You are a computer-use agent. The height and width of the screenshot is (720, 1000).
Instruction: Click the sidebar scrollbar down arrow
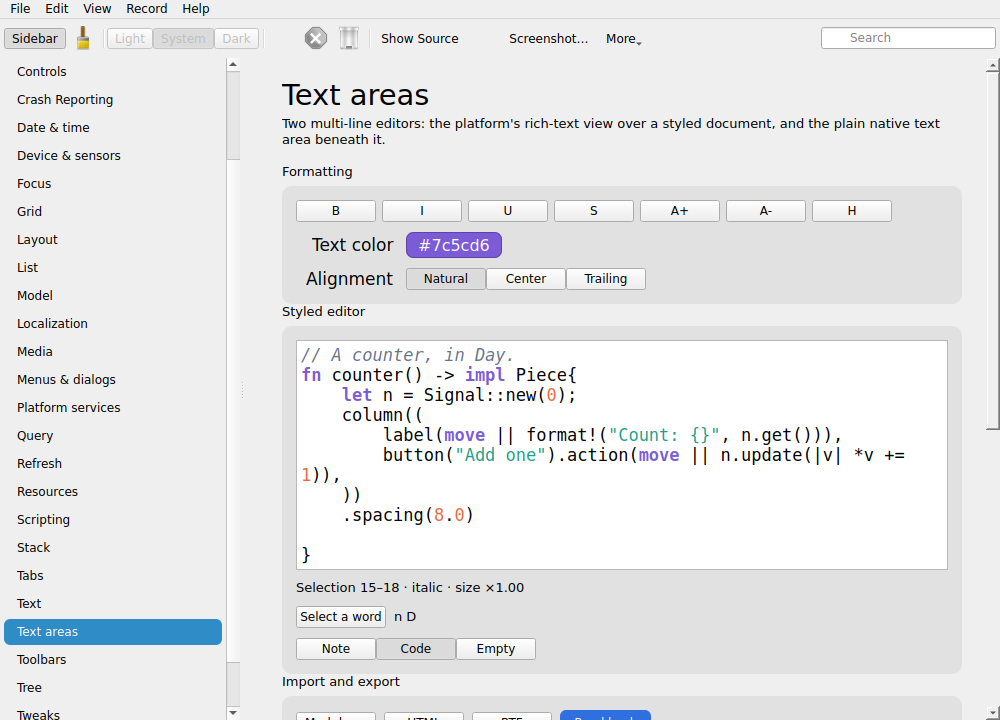(x=233, y=713)
